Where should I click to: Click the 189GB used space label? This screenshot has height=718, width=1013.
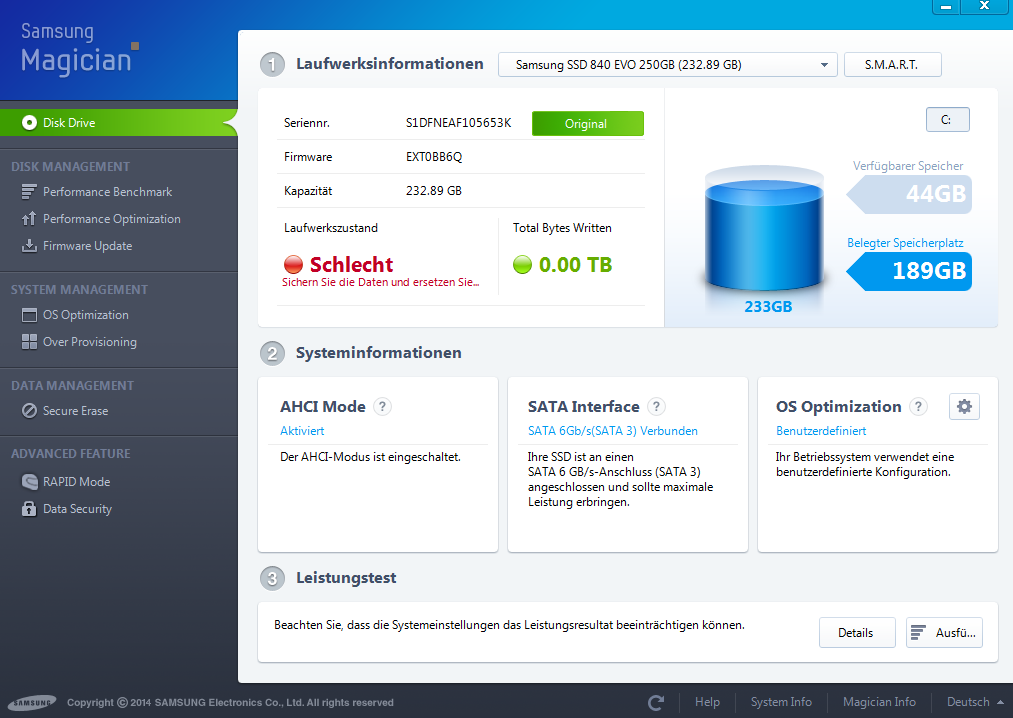pyautogui.click(x=910, y=271)
